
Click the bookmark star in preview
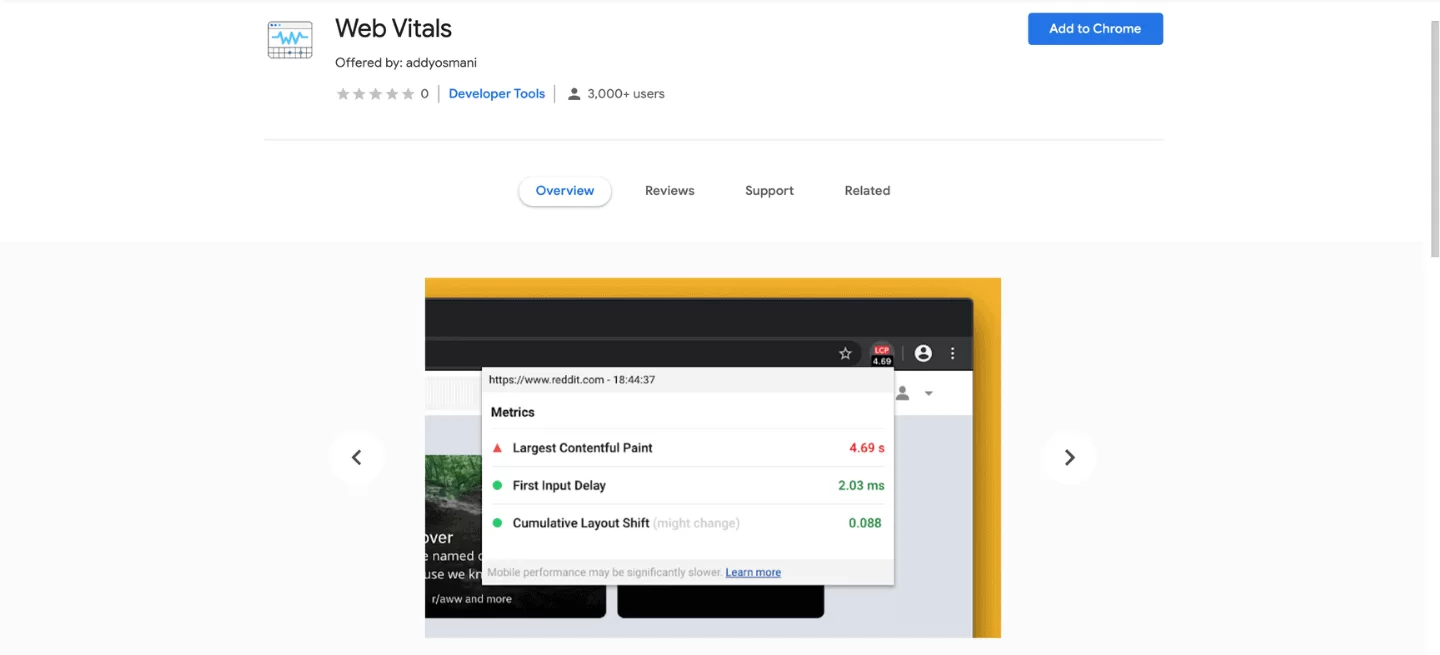[845, 353]
